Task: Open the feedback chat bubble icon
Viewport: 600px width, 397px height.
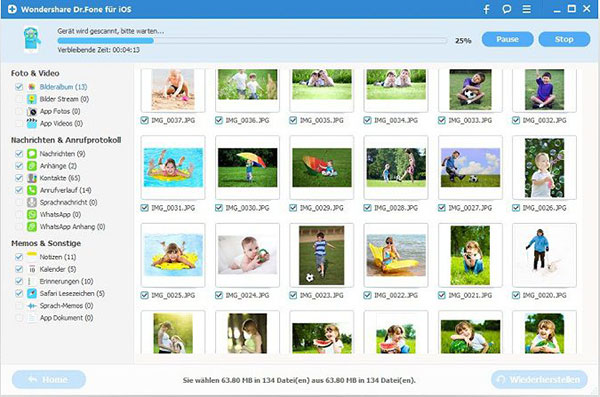Action: coord(507,9)
